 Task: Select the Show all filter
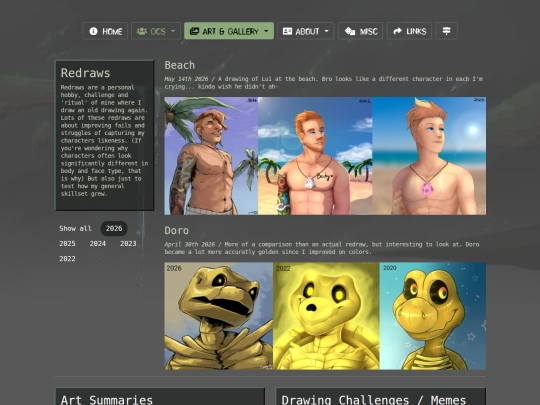point(75,228)
